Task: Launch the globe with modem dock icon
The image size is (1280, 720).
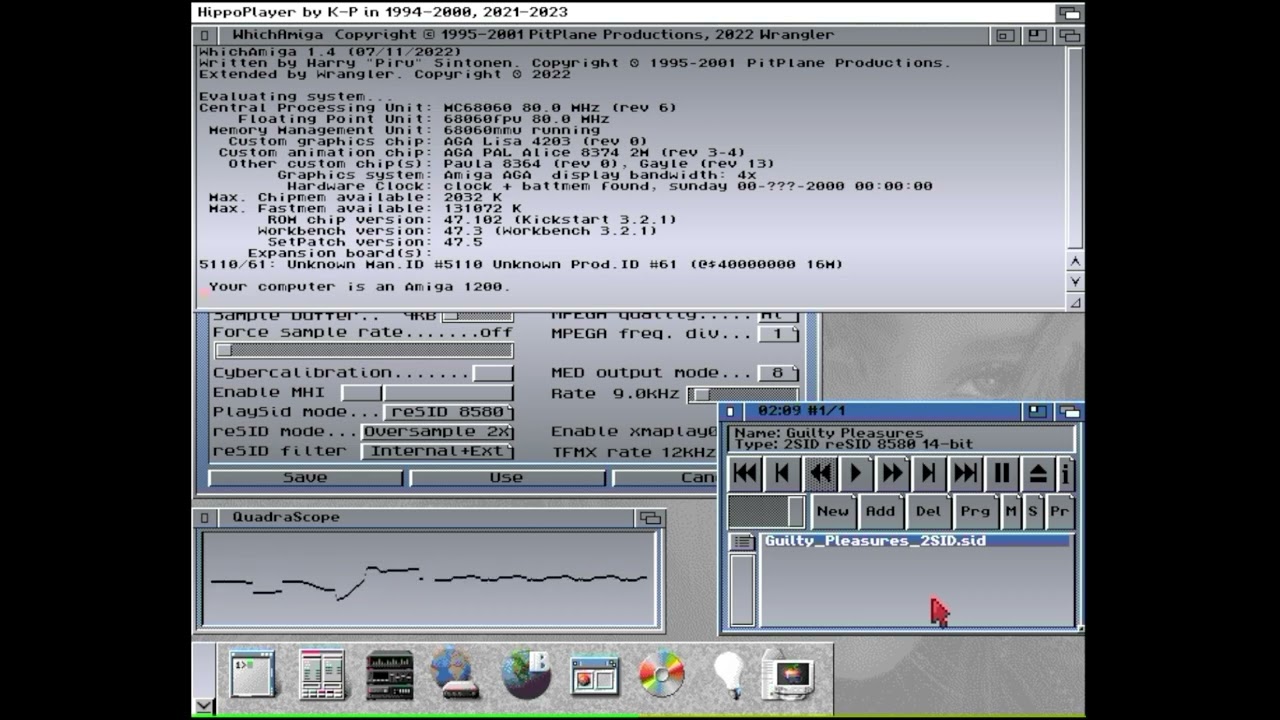Action: point(455,674)
